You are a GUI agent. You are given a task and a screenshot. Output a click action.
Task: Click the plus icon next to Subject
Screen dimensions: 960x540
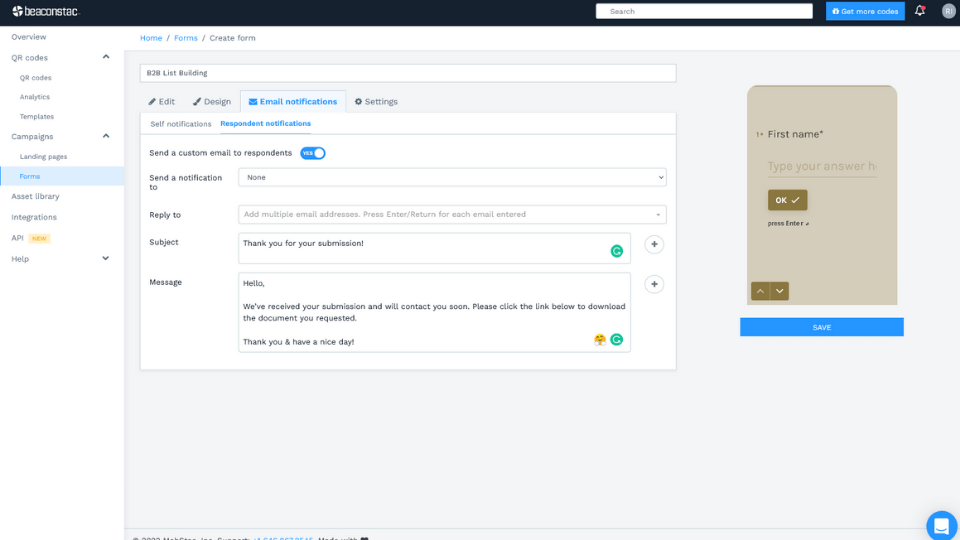tap(654, 244)
